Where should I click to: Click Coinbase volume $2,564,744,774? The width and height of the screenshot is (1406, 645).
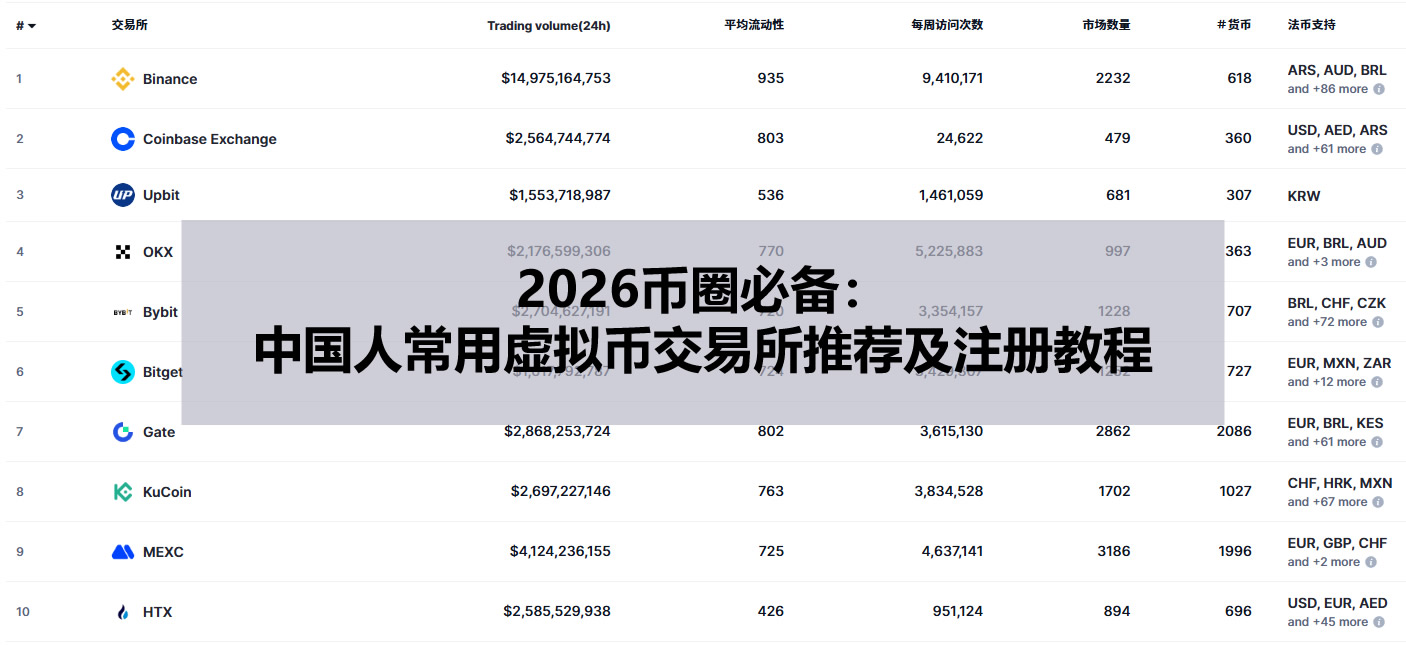[558, 138]
